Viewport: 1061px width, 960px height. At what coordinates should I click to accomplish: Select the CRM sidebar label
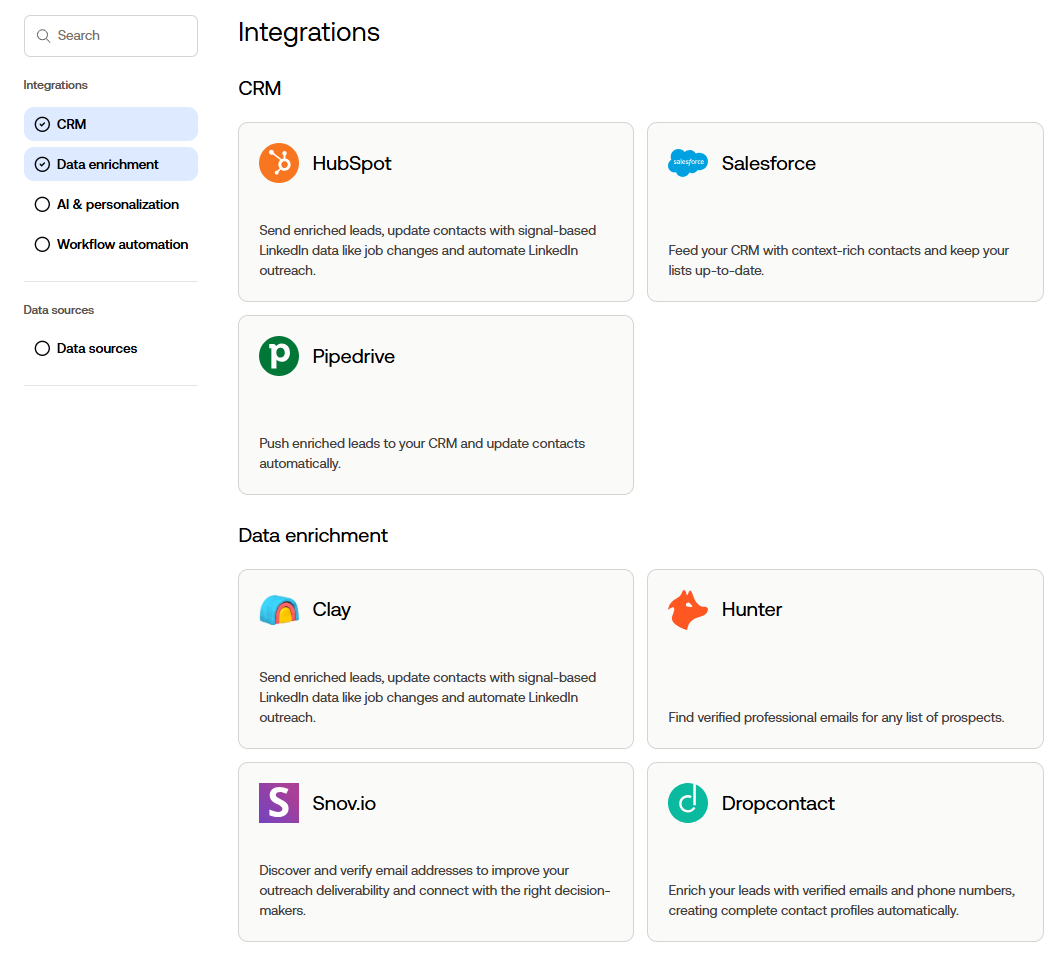(x=71, y=124)
